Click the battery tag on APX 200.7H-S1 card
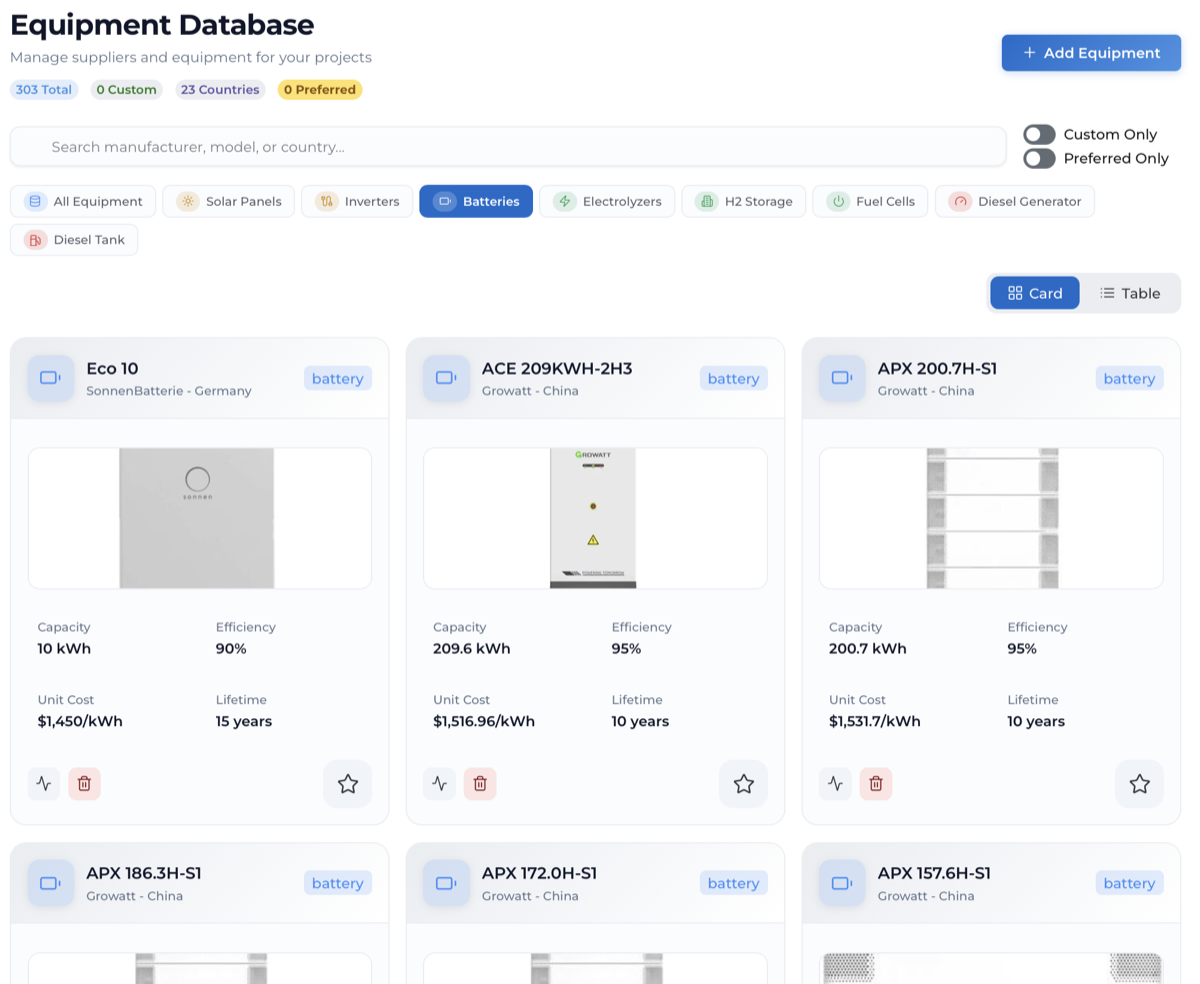Viewport: 1200px width, 984px height. coord(1130,378)
